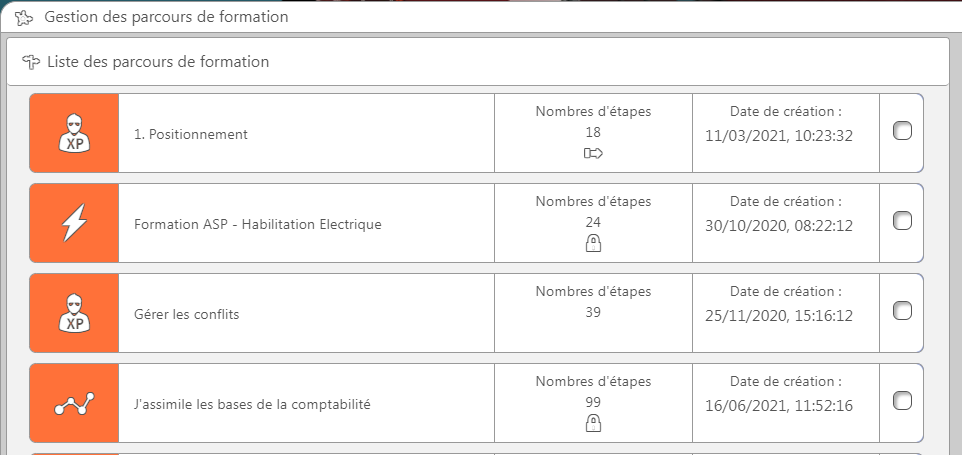Click the signpost icon beside Liste des parcours
Image resolution: width=962 pixels, height=455 pixels.
31,62
